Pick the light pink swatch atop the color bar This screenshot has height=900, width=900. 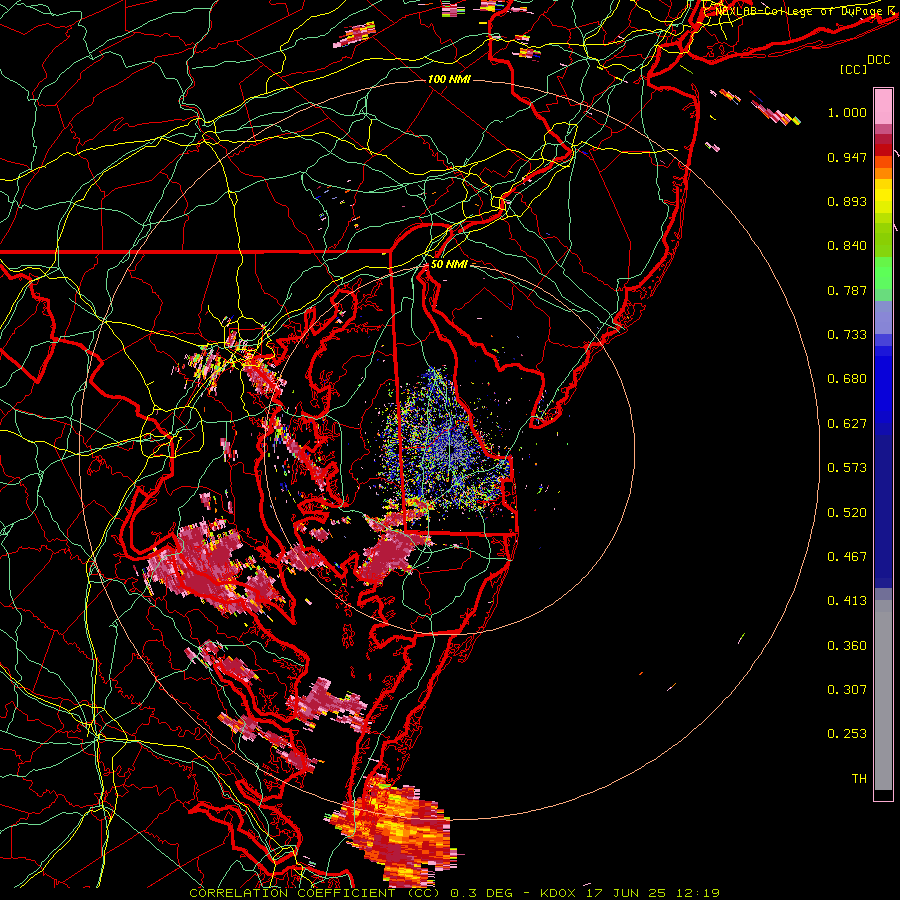click(x=883, y=107)
